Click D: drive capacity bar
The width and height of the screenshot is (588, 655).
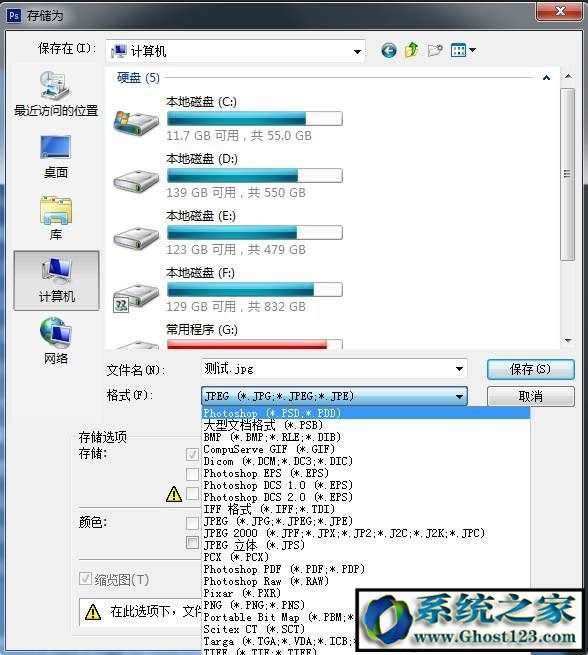(255, 175)
